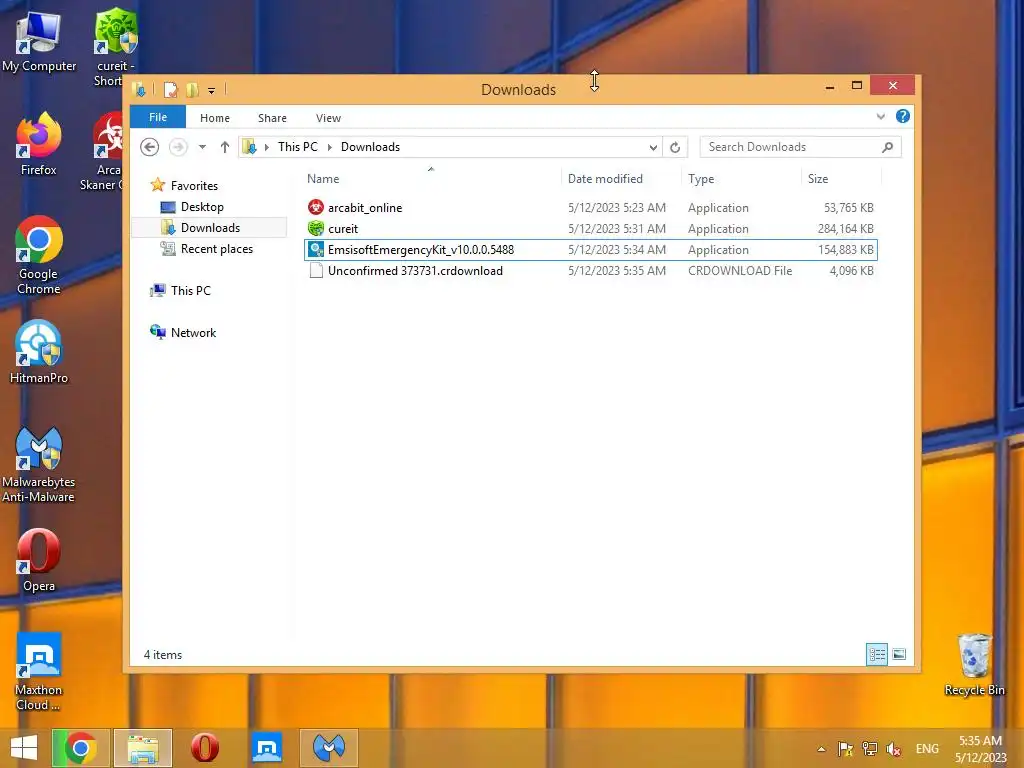This screenshot has height=768, width=1024.
Task: Open the Firefox desktop icon
Action: coord(39,144)
